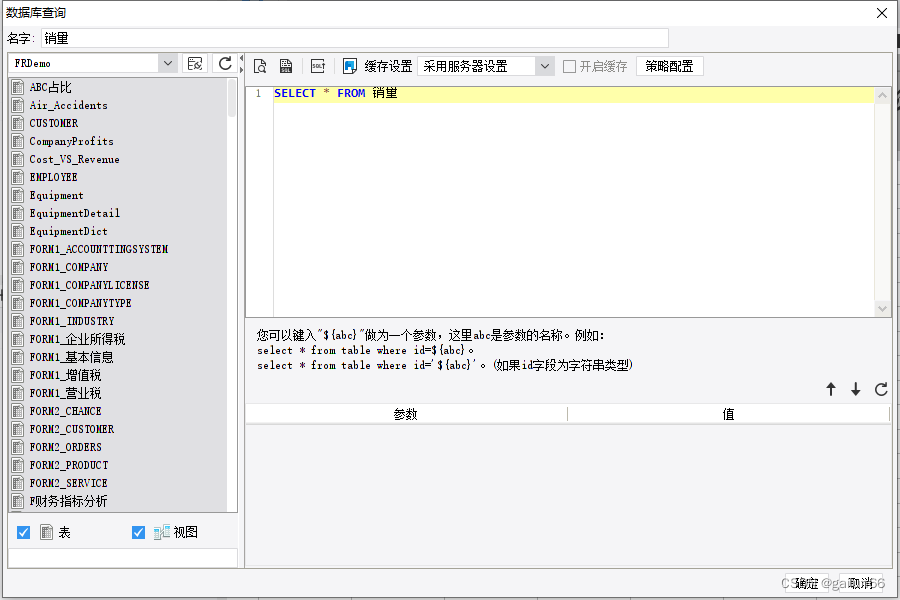Open the FRDemo connection dropdown

[168, 63]
